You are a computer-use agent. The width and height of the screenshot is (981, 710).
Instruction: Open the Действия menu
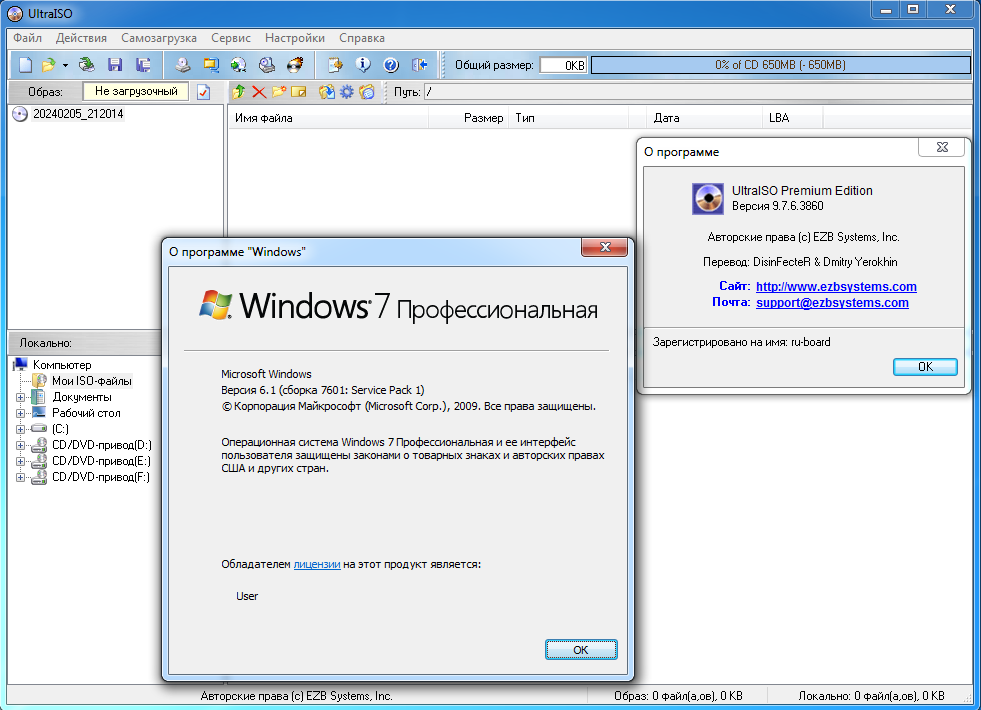(x=81, y=38)
